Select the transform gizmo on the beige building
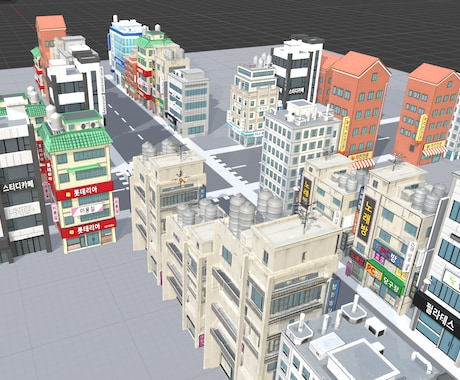The width and height of the screenshot is (460, 380). click(181, 179)
